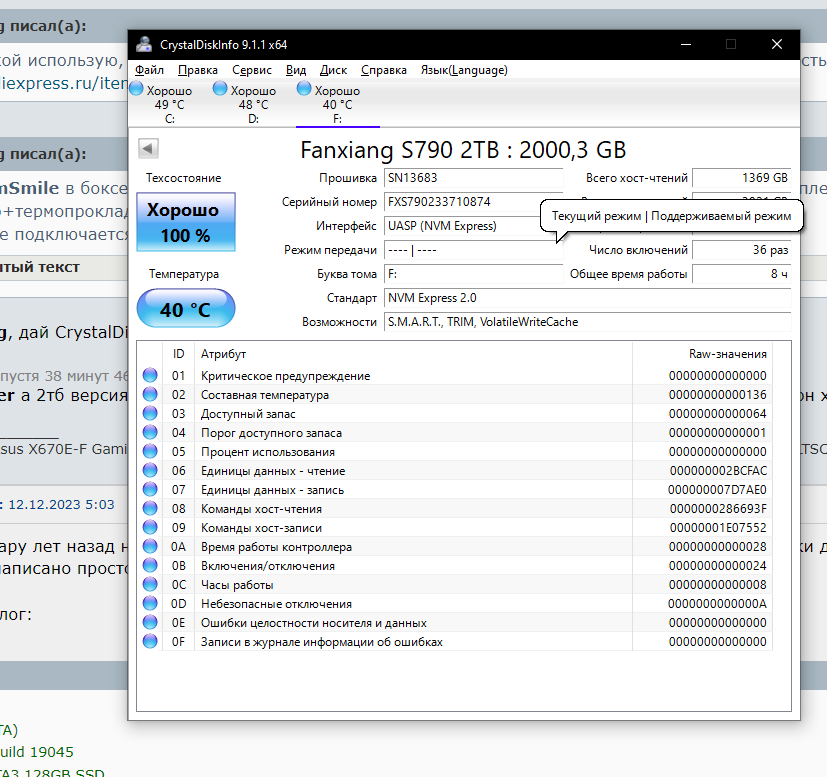Viewport: 827px width, 777px height.
Task: Click the Общее время работы value 8 ч
Action: tap(742, 274)
